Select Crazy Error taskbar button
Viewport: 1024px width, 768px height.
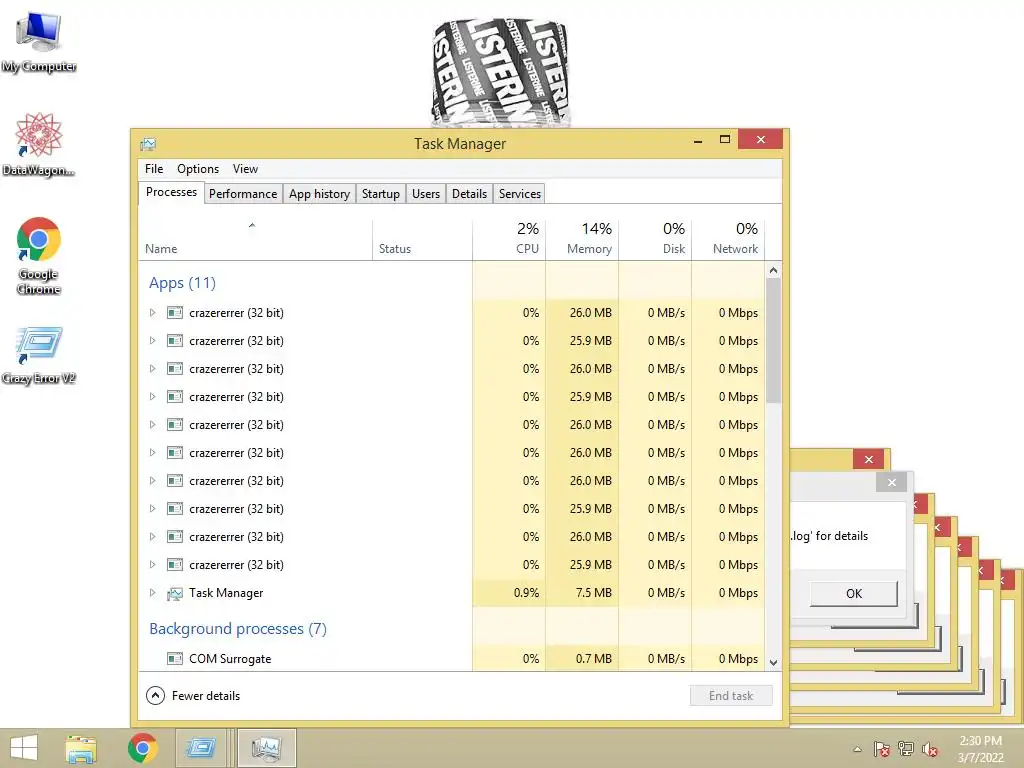coord(201,748)
